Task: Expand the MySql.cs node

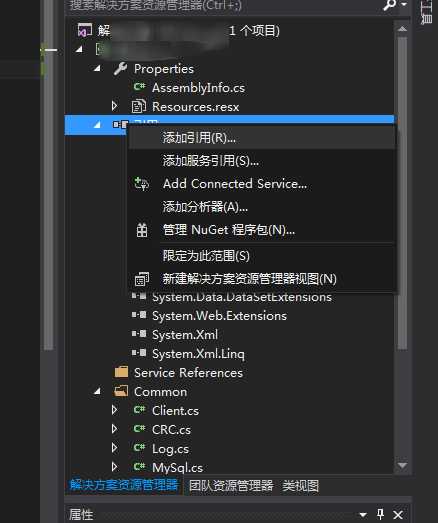Action: 114,467
